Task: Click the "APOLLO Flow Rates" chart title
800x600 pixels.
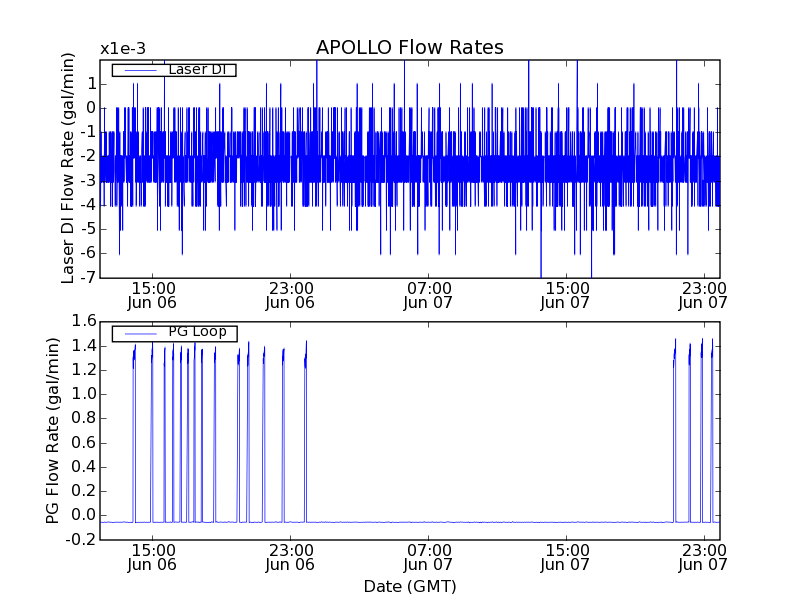Action: pos(409,48)
